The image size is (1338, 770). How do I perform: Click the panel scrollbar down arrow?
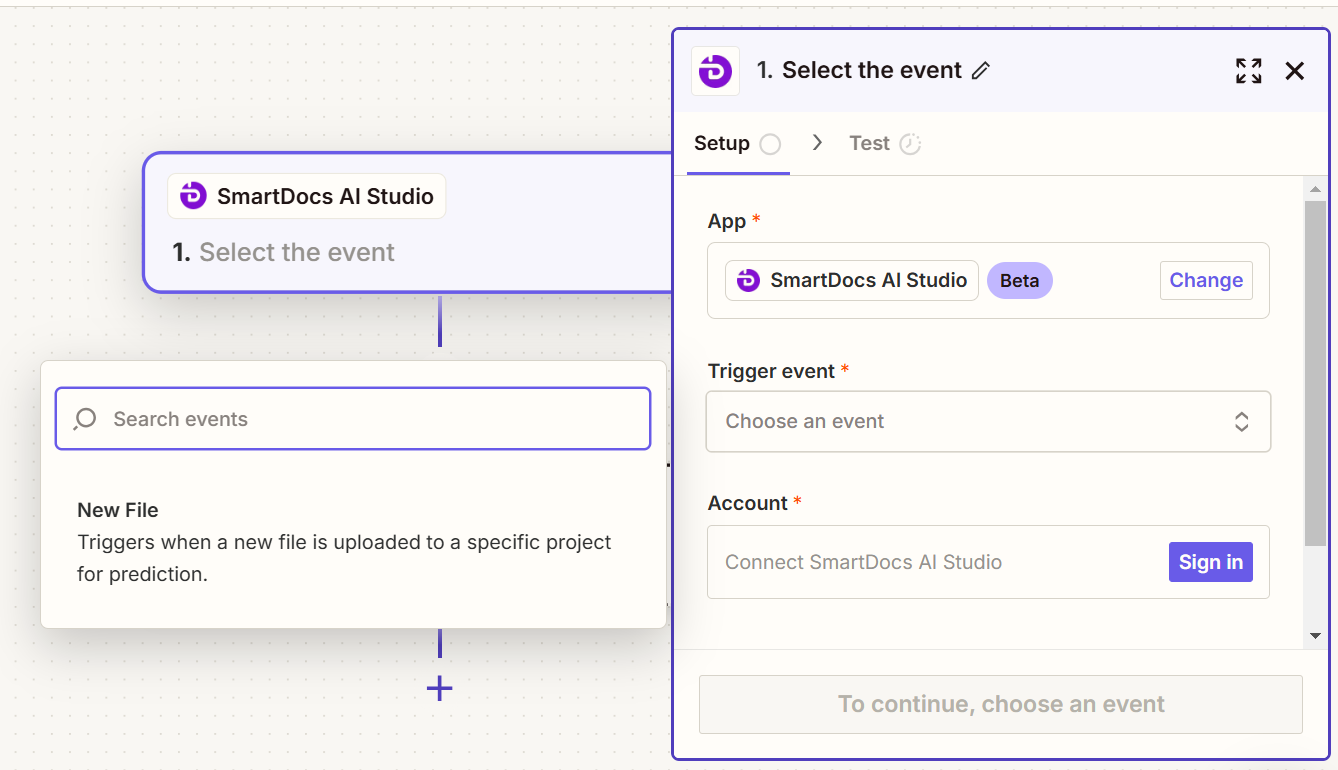click(1315, 636)
